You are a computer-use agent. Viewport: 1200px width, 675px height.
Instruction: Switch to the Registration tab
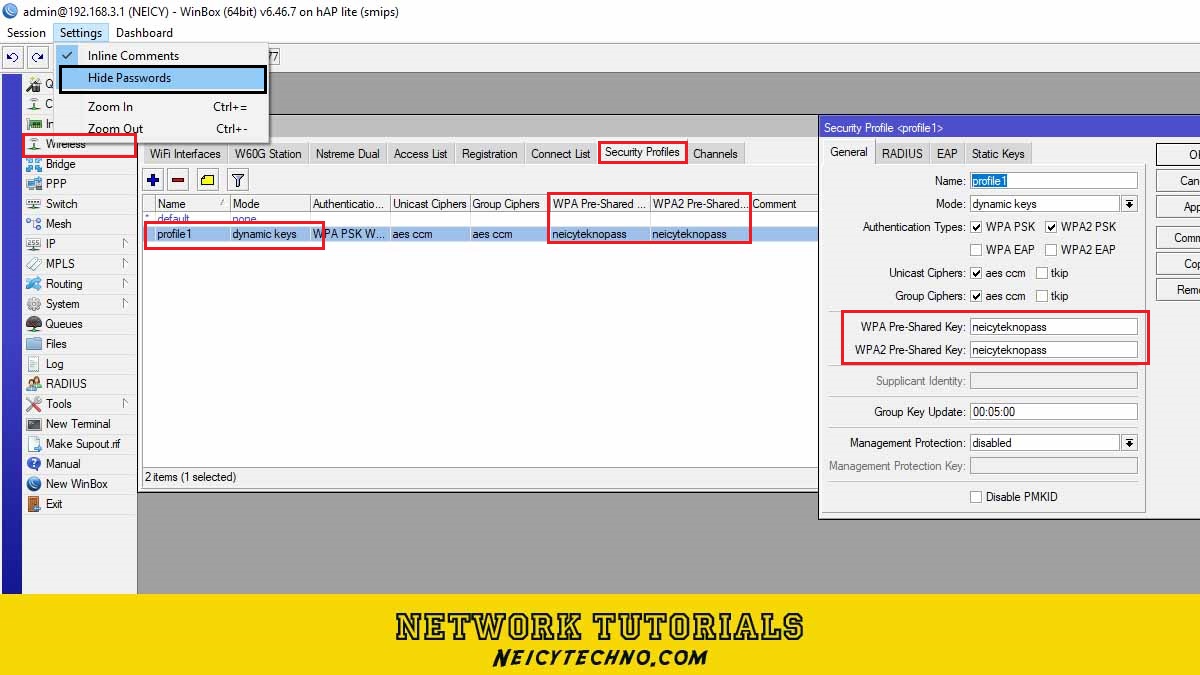coord(489,154)
